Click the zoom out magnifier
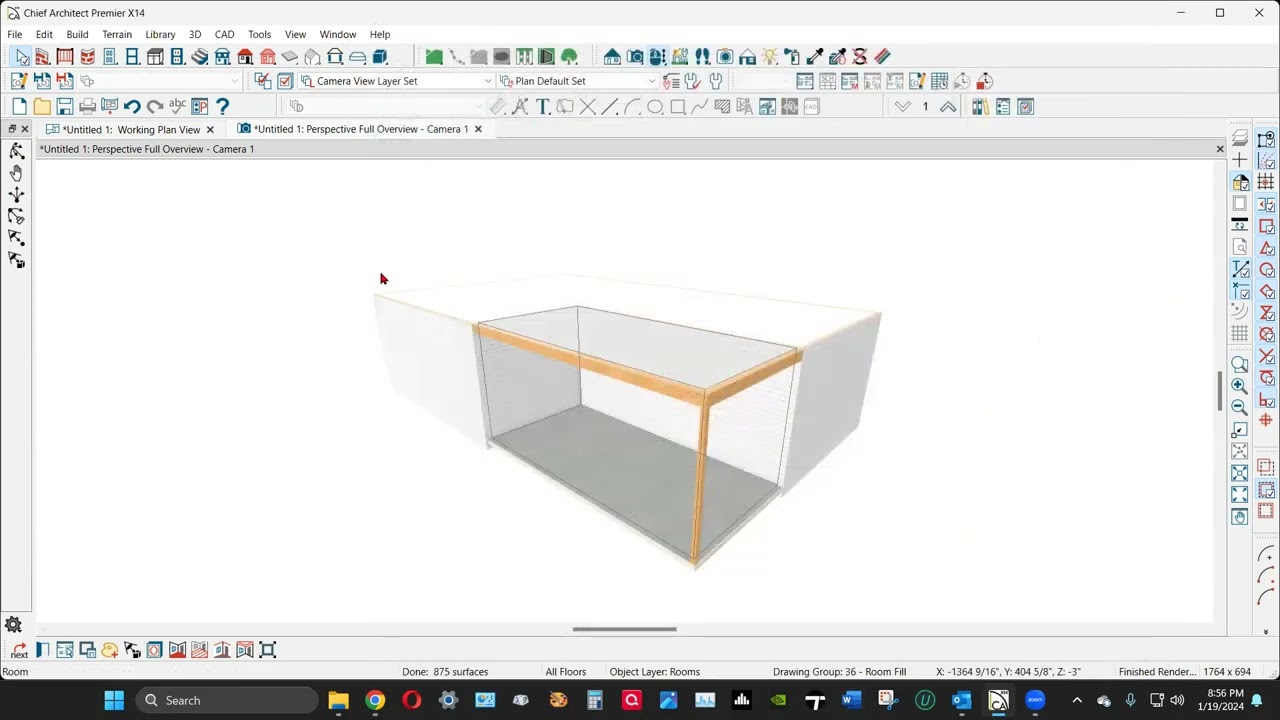This screenshot has width=1280, height=720. point(1240,407)
